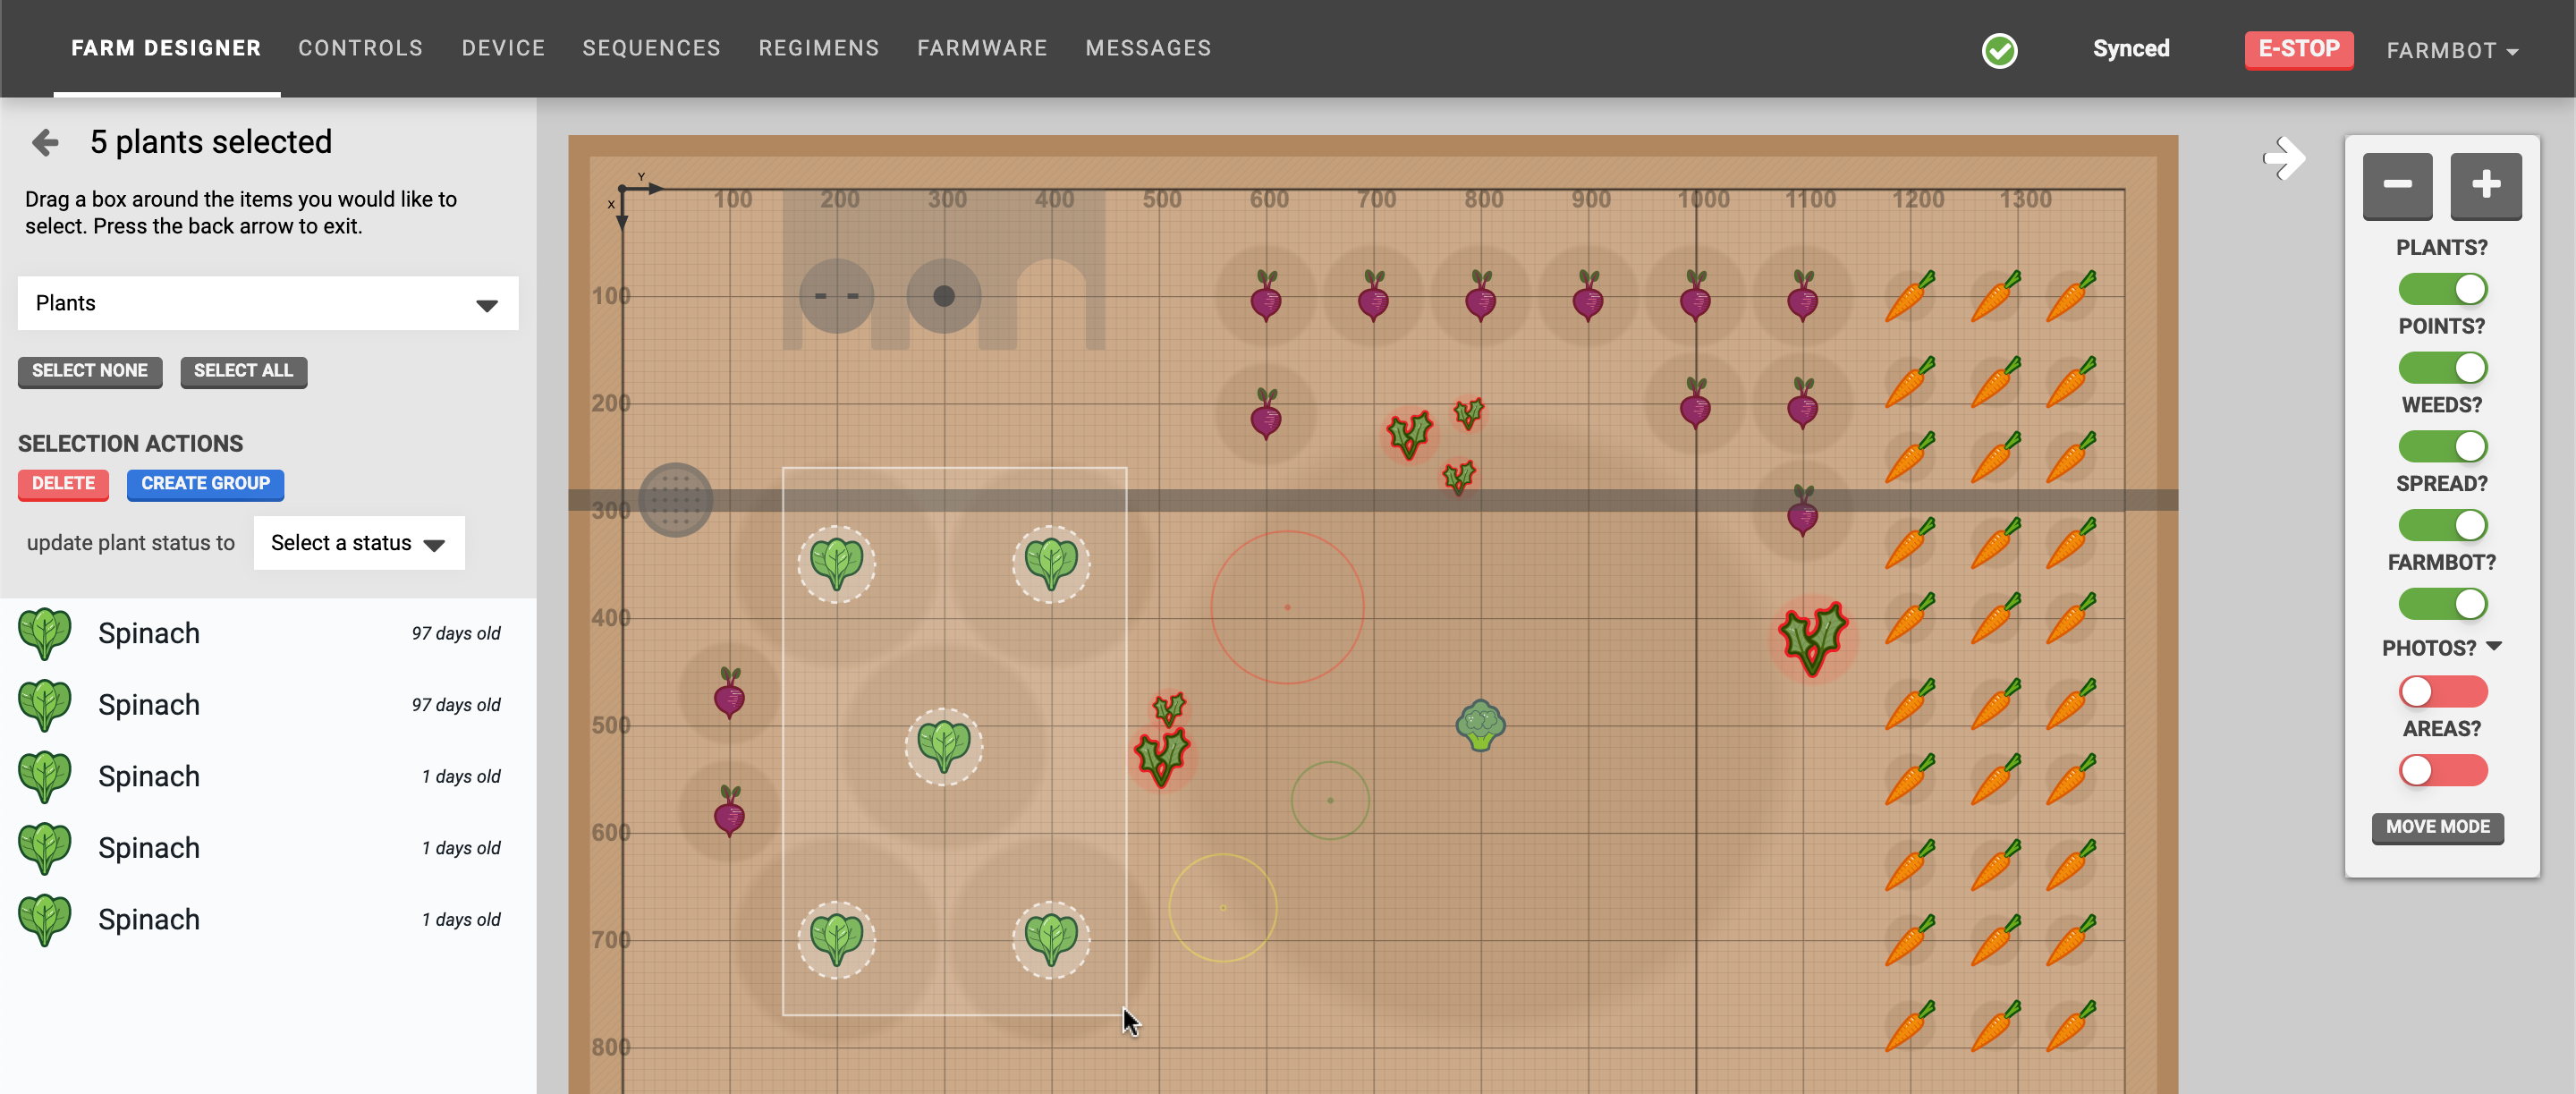Click the synced status indicator icon
Screen dimensions: 2576x1094
2001,47
